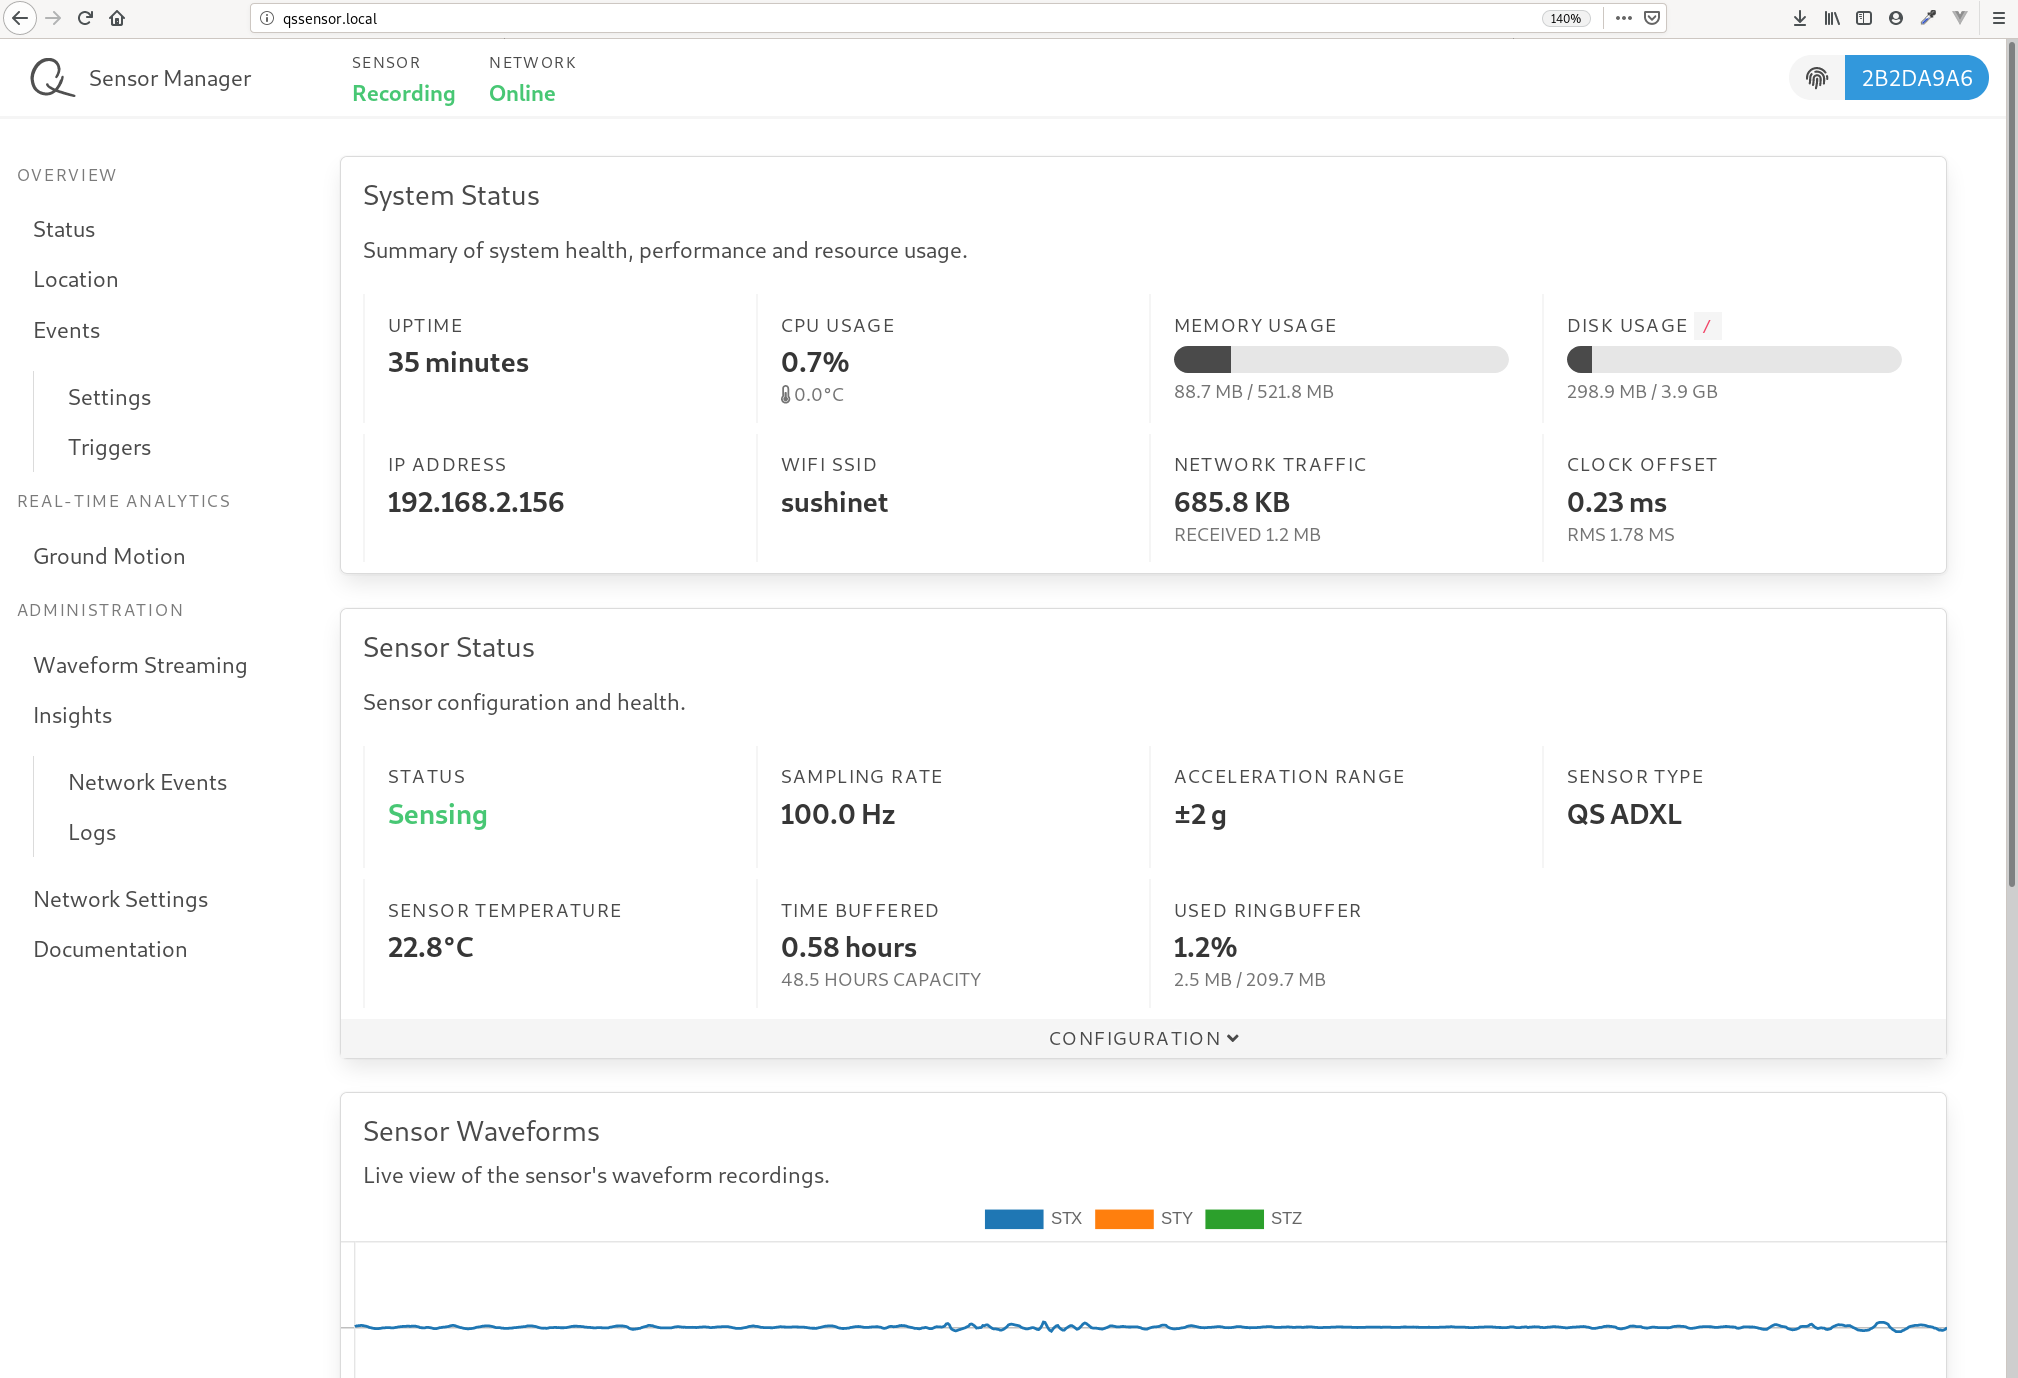Image resolution: width=2018 pixels, height=1378 pixels.
Task: Click the Vue devtools extension icon
Action: pyautogui.click(x=1960, y=18)
